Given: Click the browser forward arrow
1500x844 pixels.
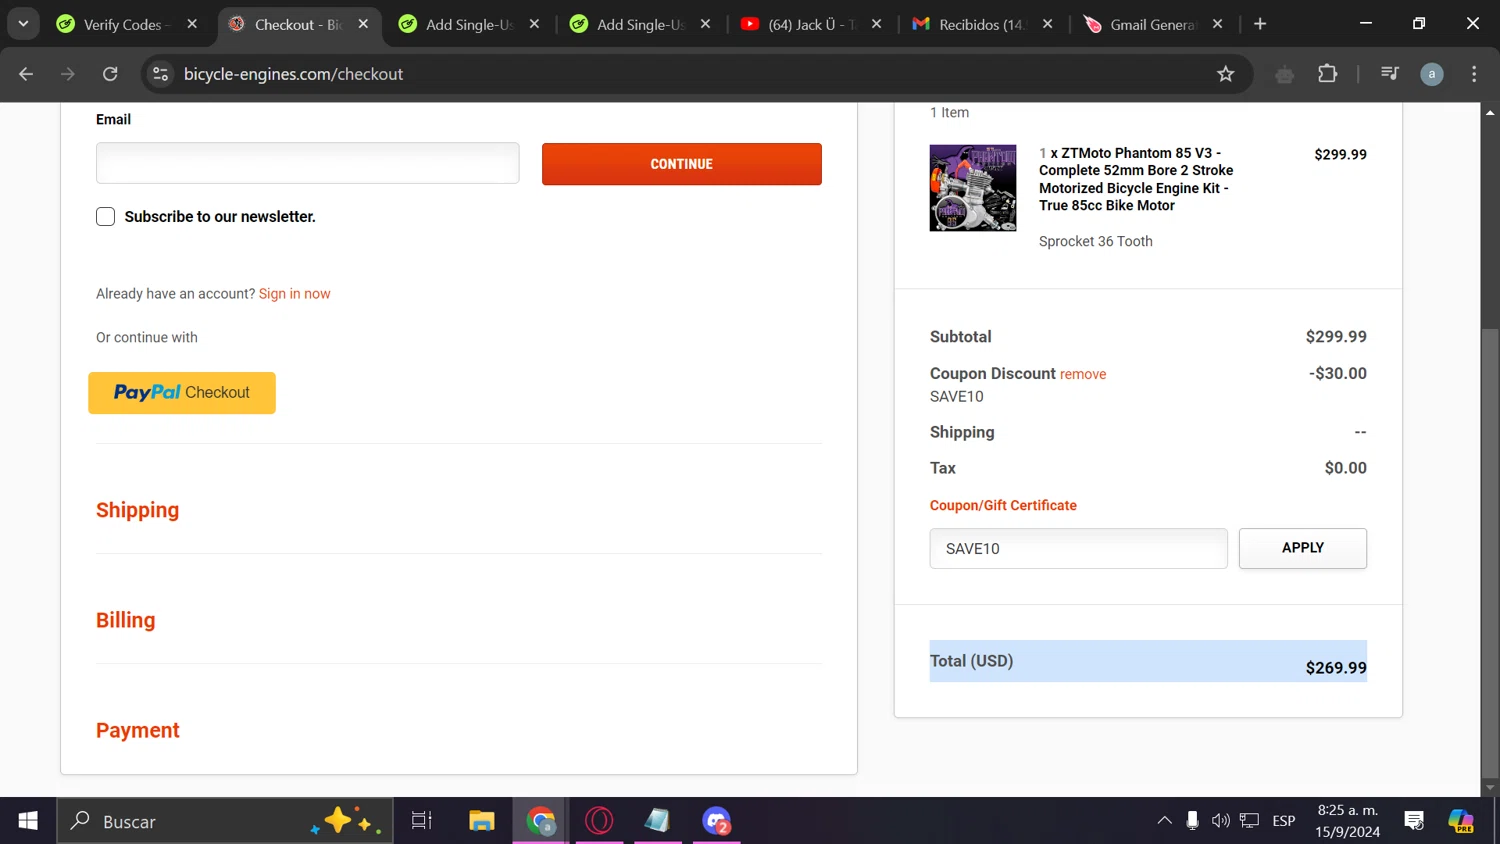Looking at the screenshot, I should pos(68,74).
